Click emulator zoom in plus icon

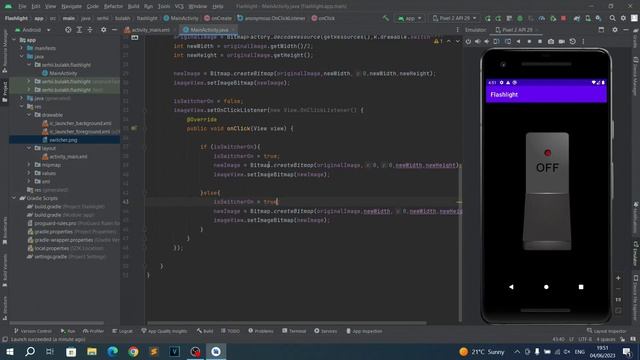[x=618, y=278]
